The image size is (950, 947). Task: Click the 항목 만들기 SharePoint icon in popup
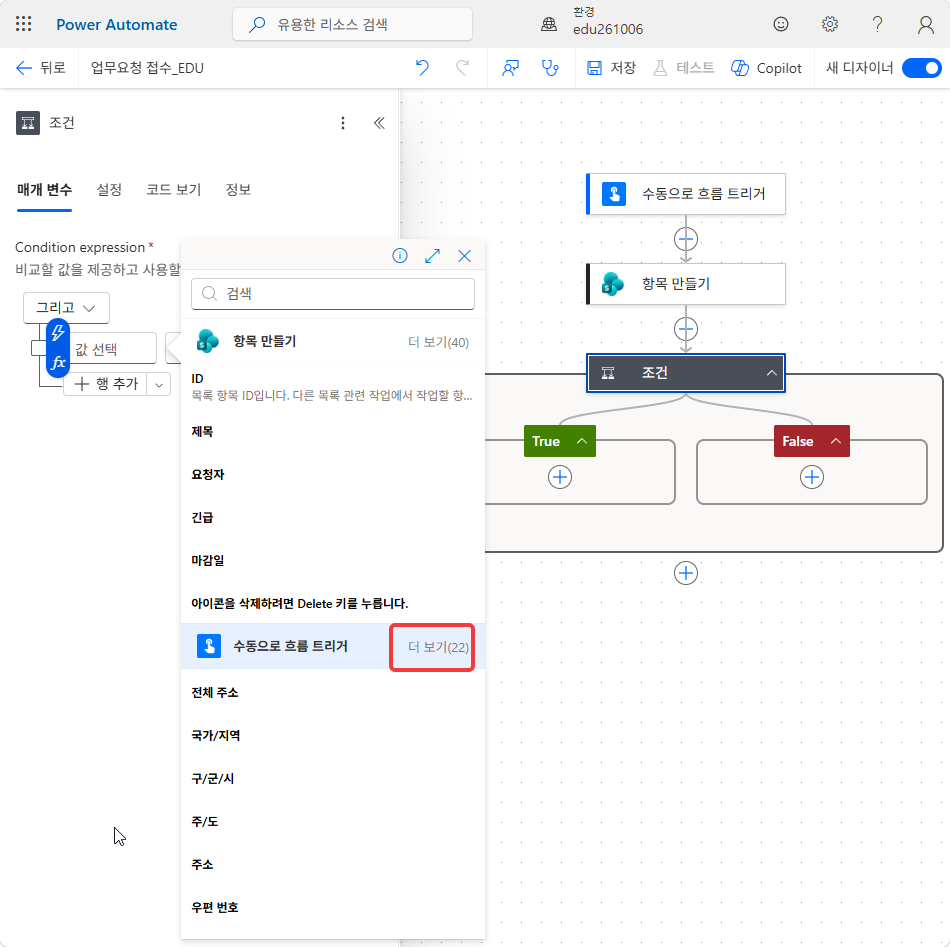tap(208, 341)
